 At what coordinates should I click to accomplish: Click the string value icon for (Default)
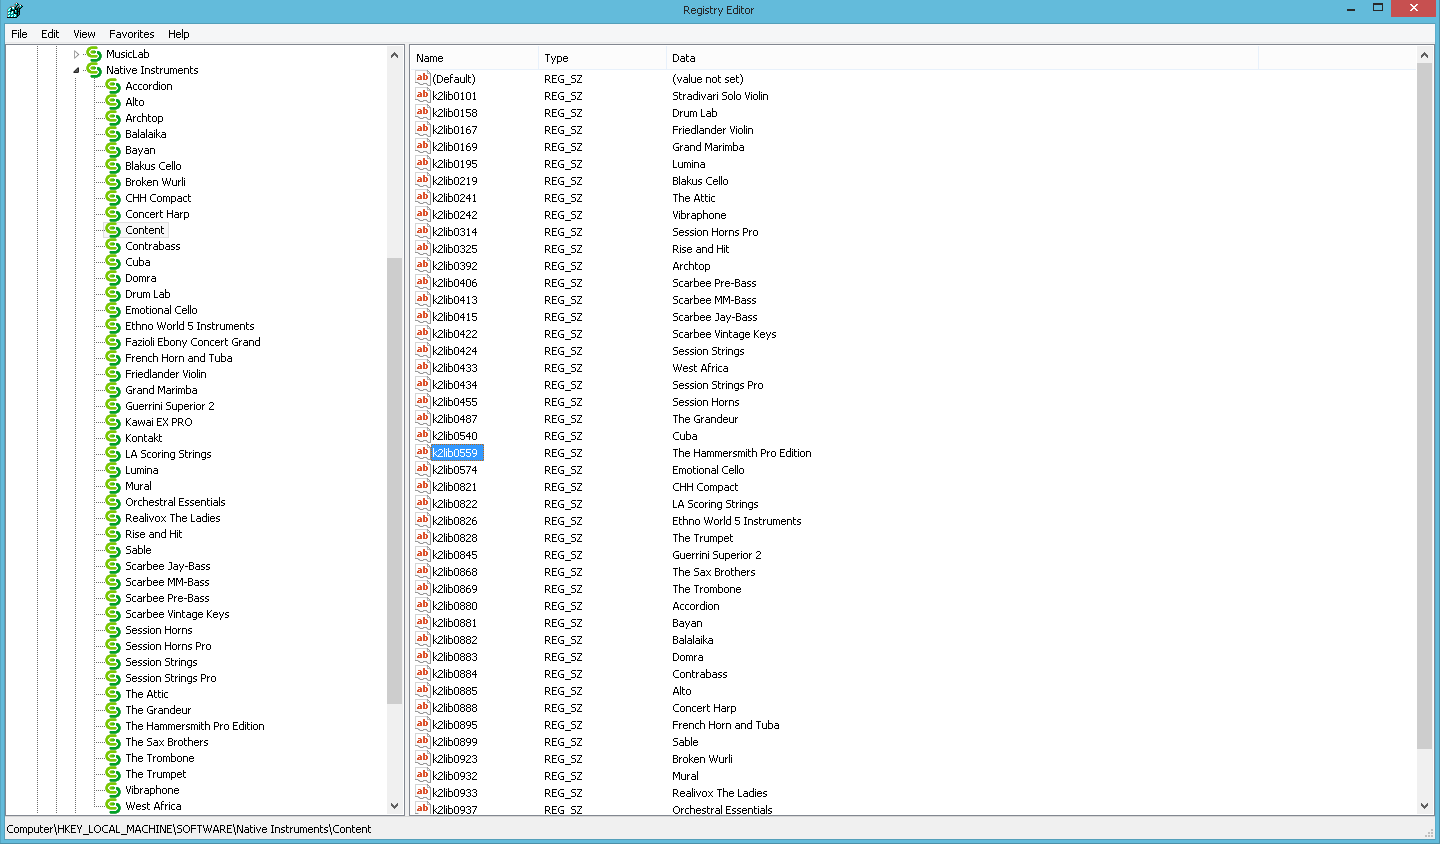click(422, 79)
